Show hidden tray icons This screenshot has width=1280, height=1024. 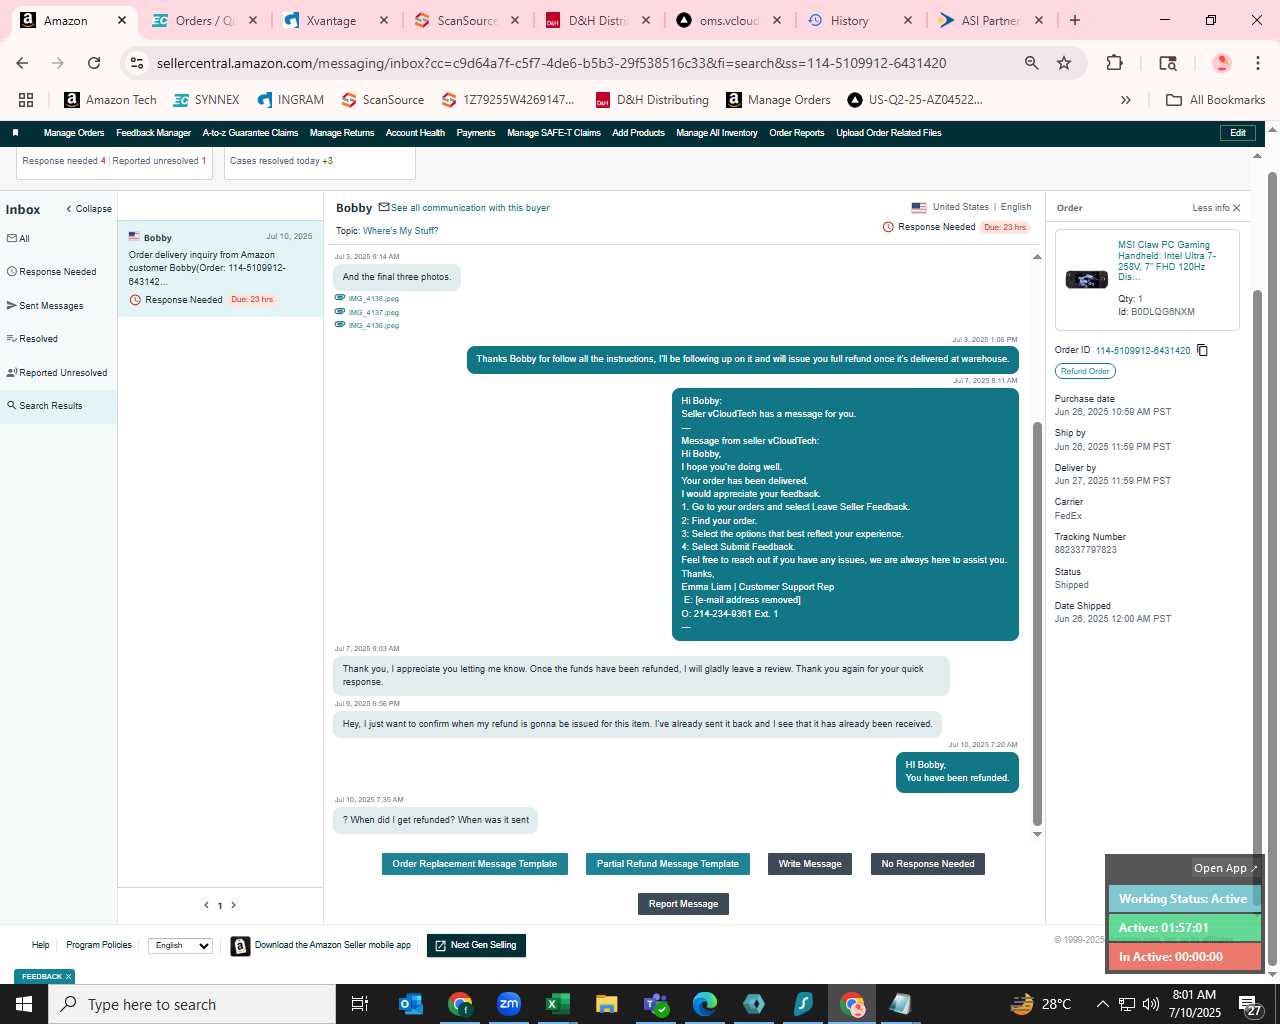[1102, 1004]
